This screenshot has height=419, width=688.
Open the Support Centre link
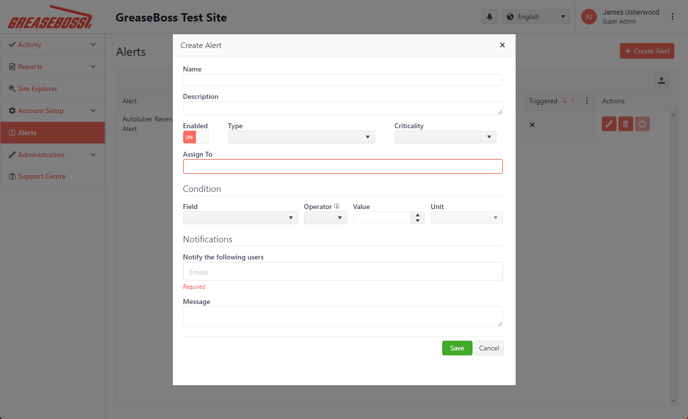pyautogui.click(x=53, y=176)
